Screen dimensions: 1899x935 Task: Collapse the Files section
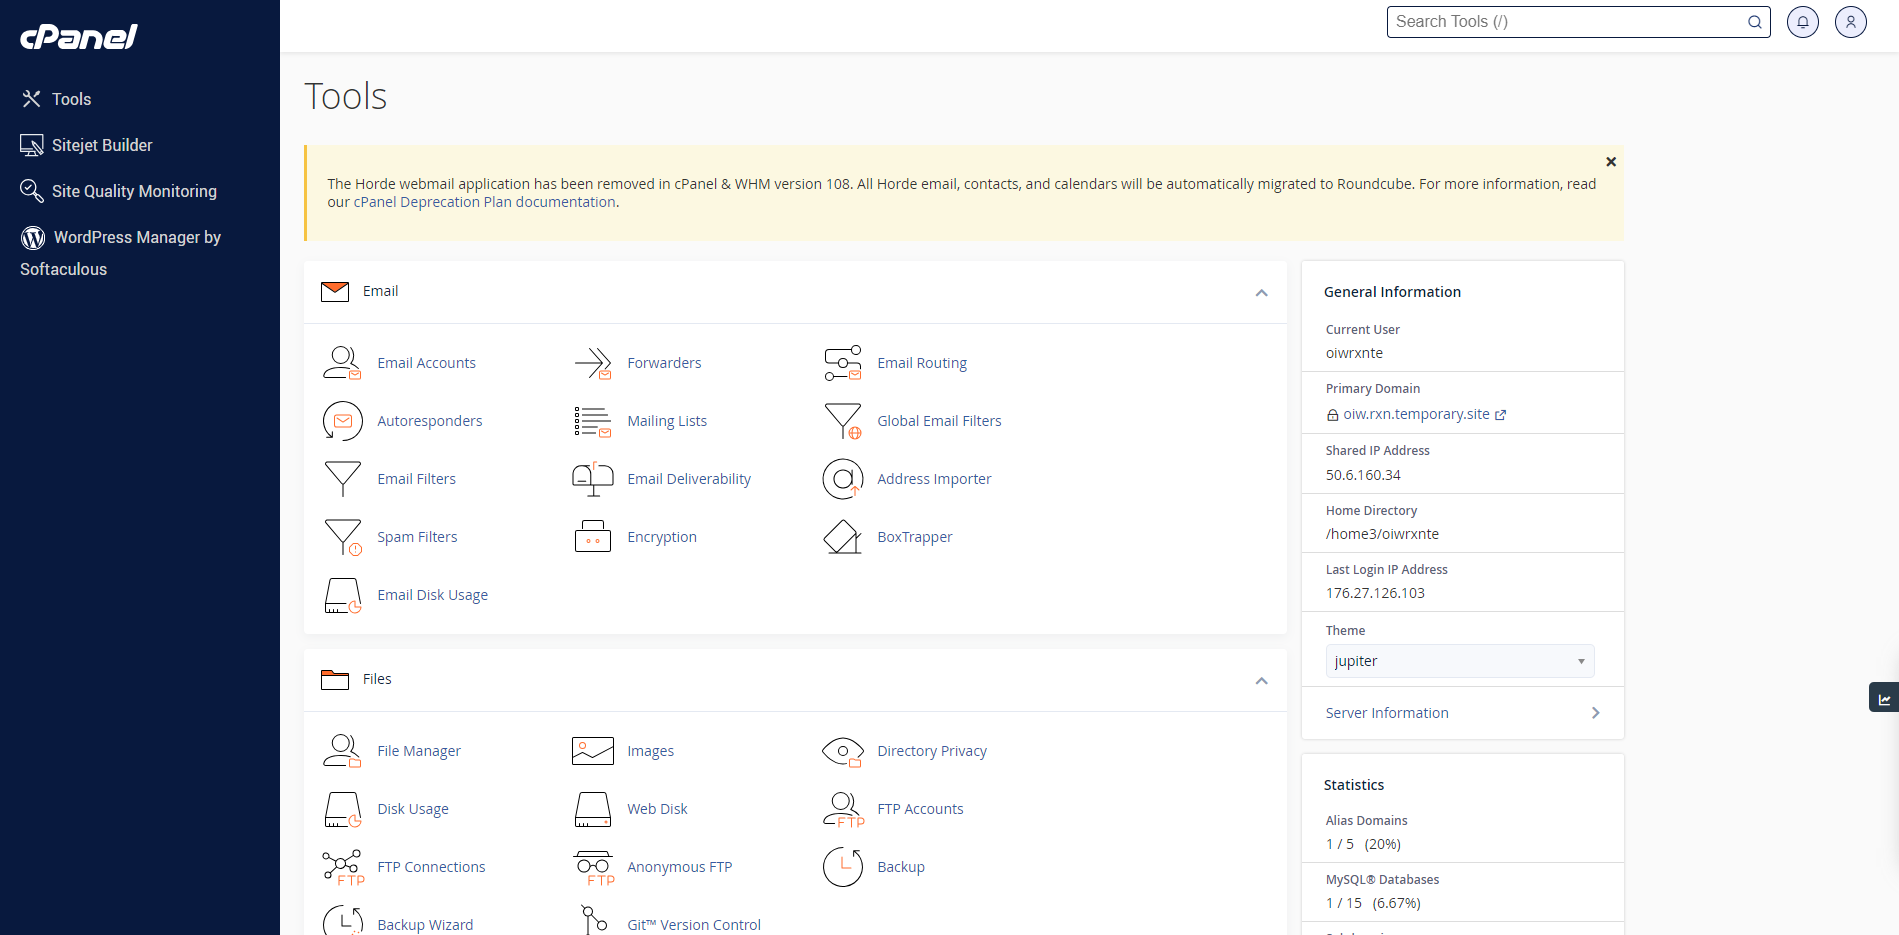click(x=1261, y=680)
